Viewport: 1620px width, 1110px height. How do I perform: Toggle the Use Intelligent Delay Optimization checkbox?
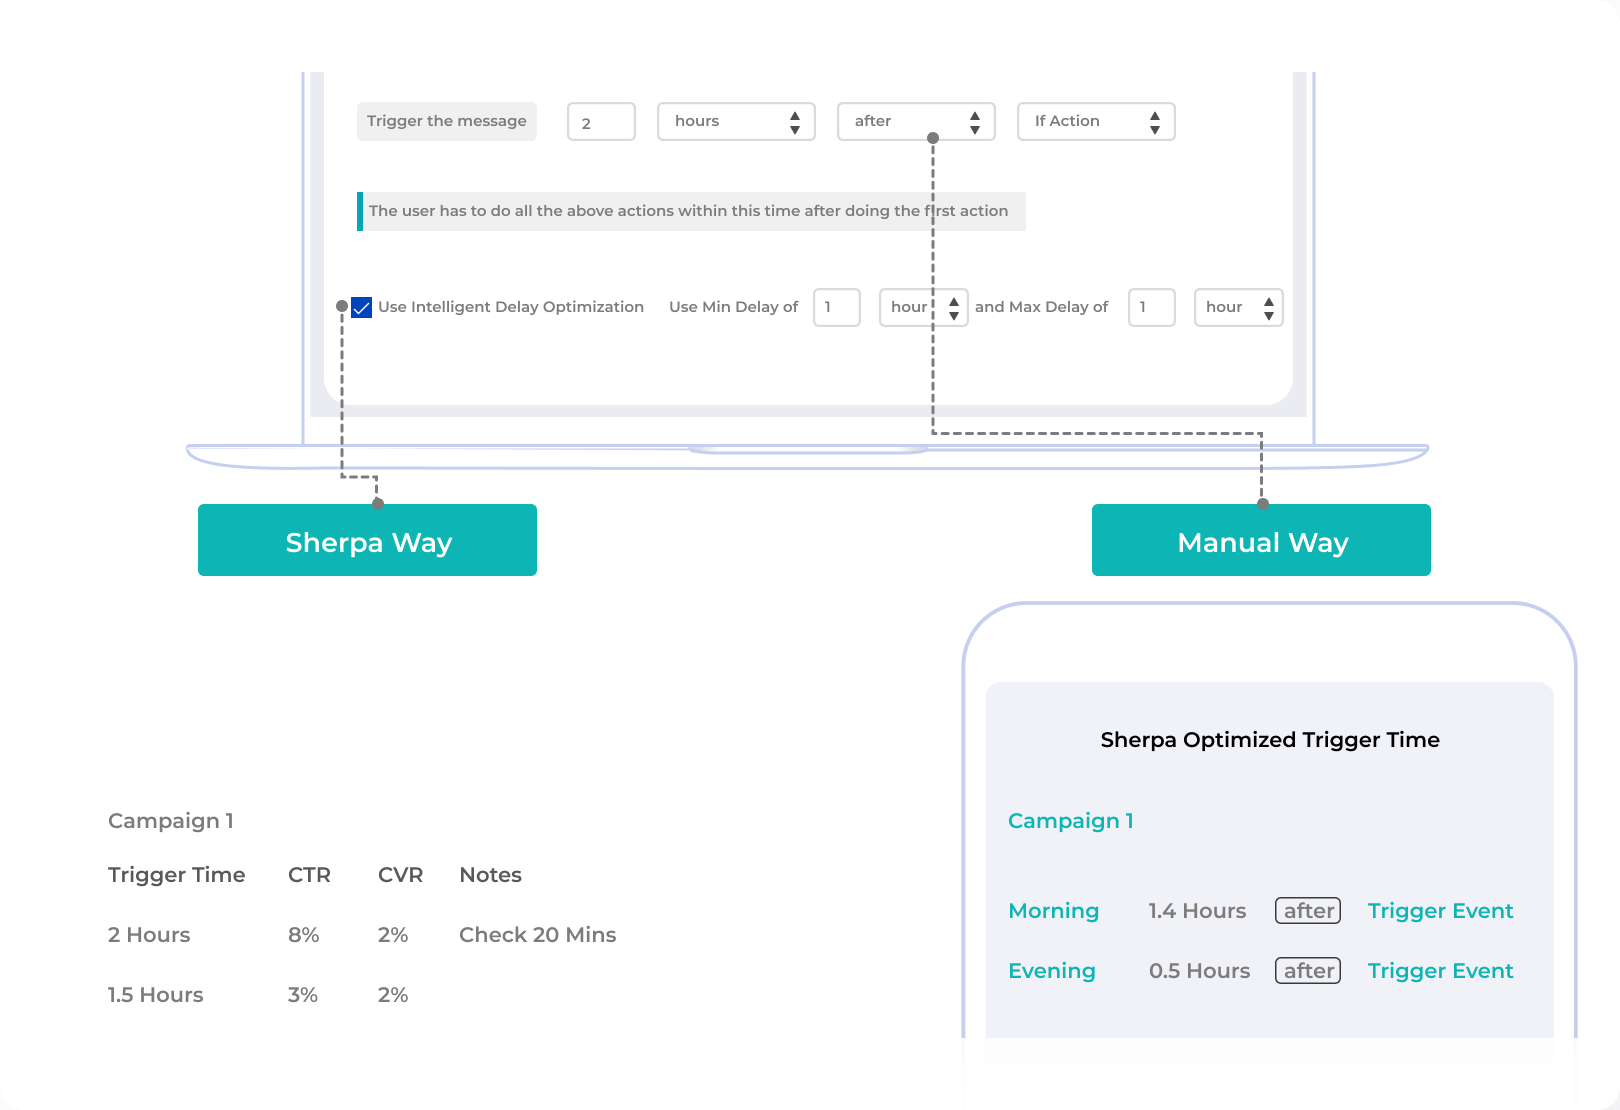[362, 307]
